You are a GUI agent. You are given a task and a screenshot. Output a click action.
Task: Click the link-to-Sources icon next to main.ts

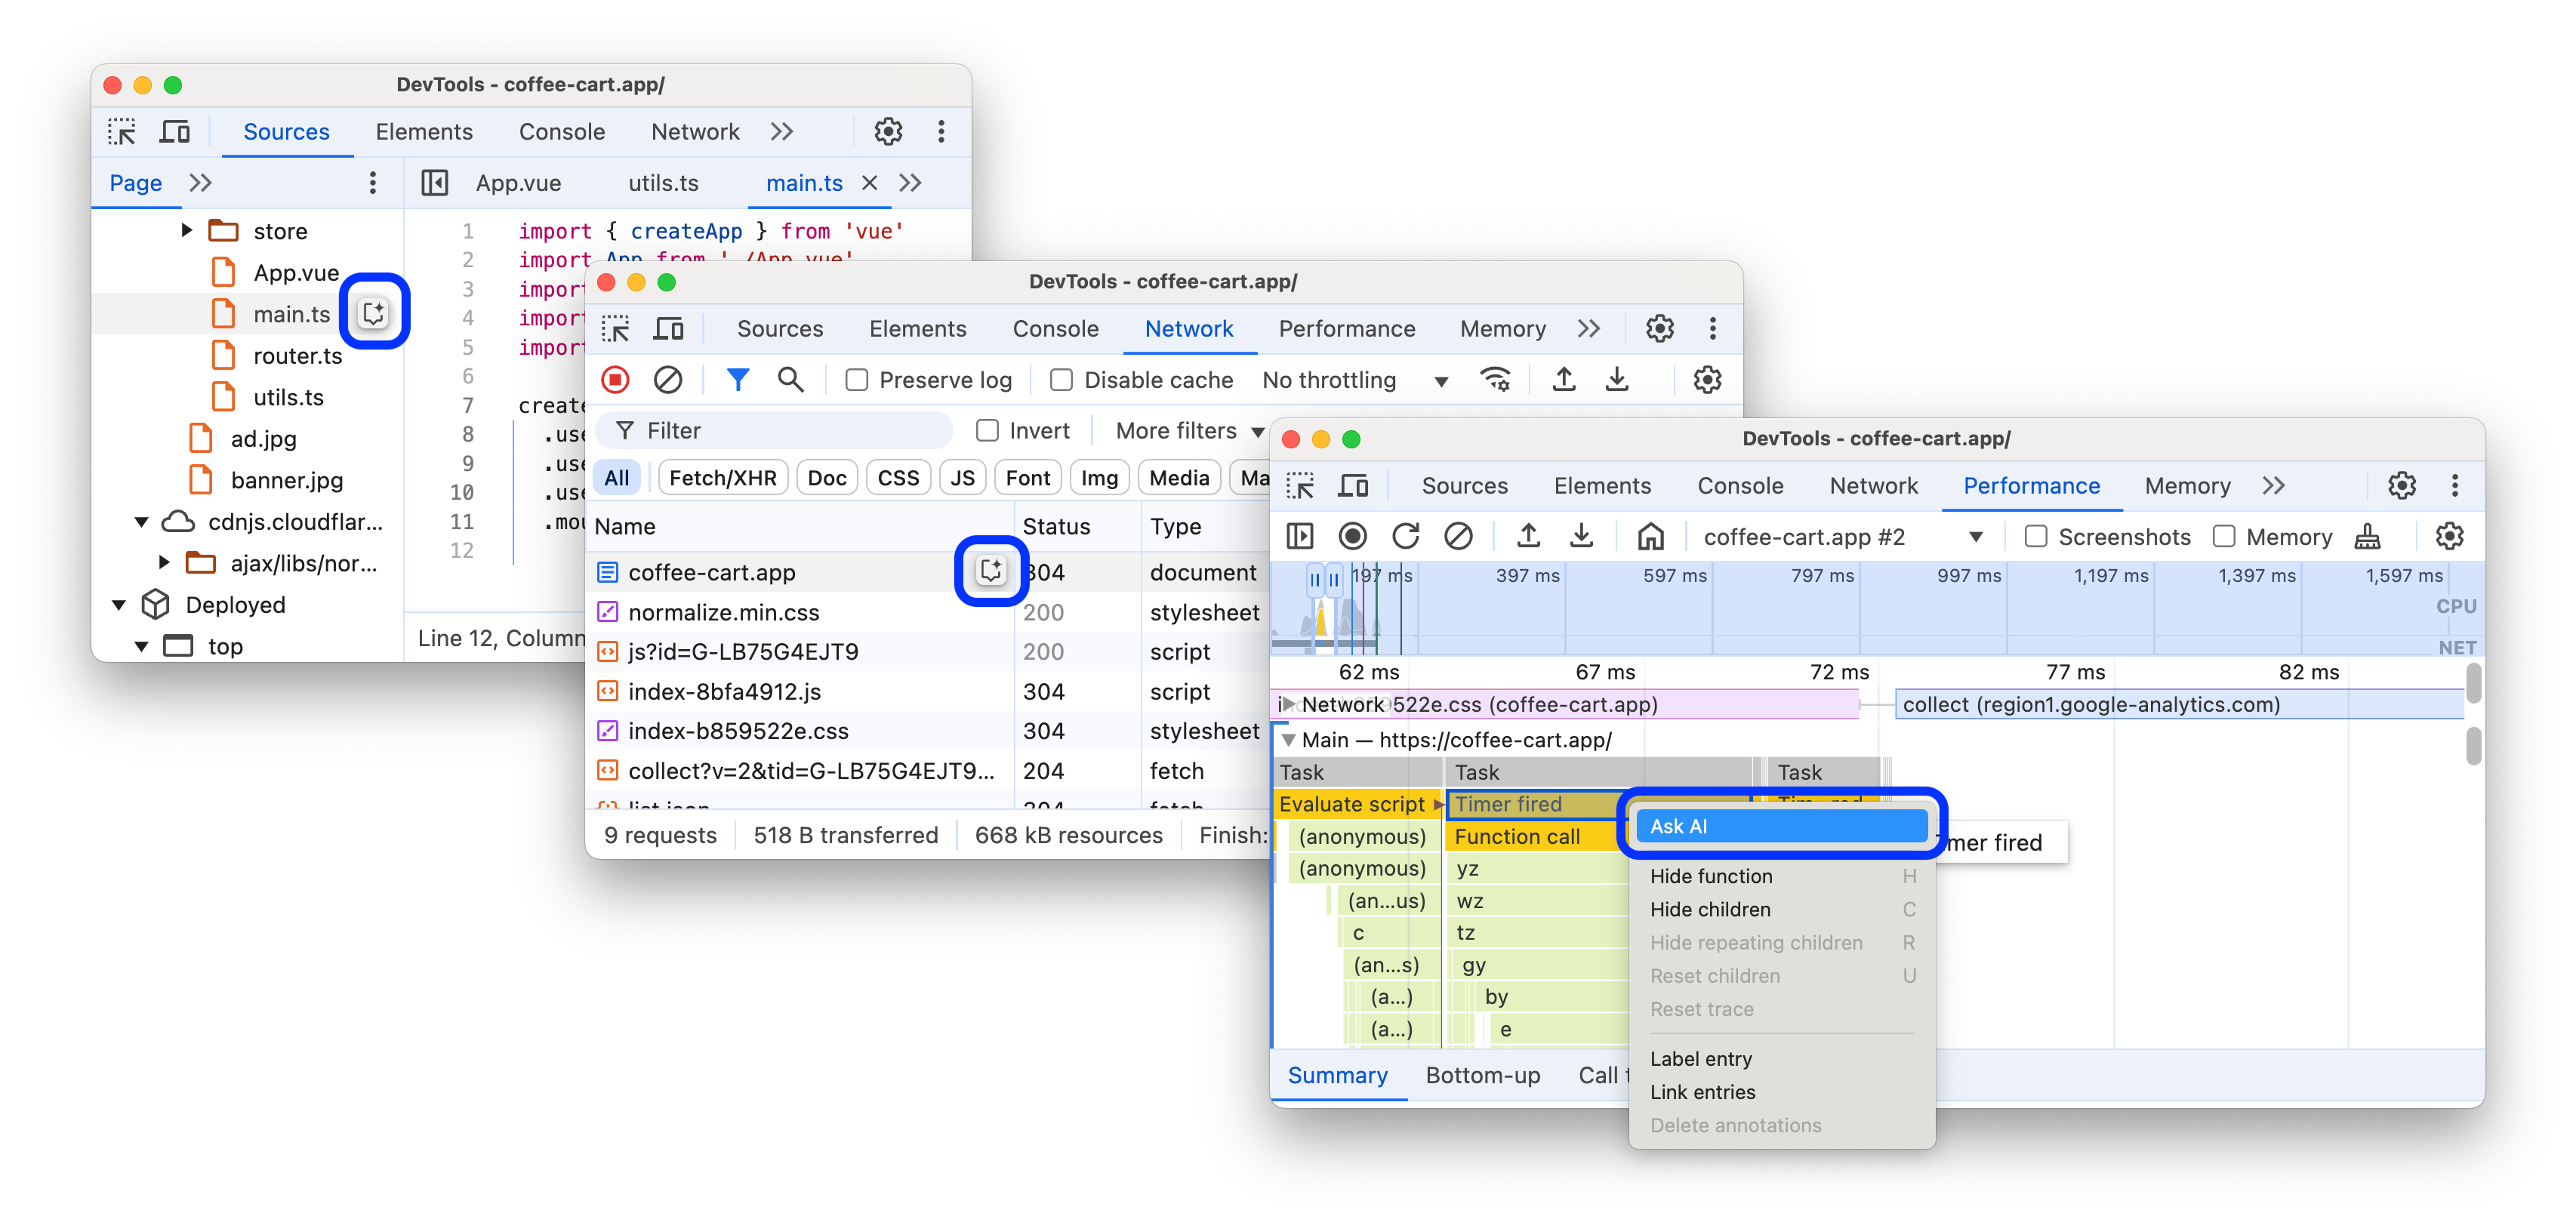coord(374,313)
